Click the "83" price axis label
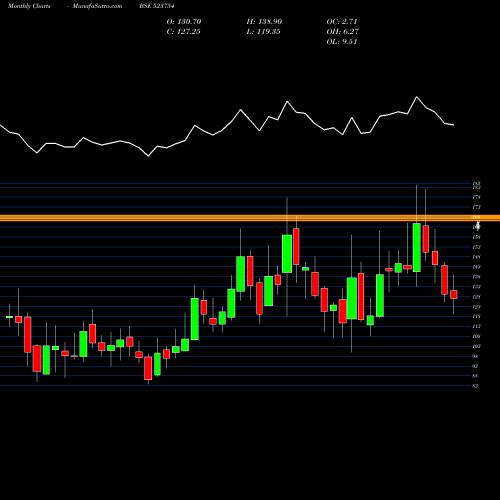 (x=476, y=386)
